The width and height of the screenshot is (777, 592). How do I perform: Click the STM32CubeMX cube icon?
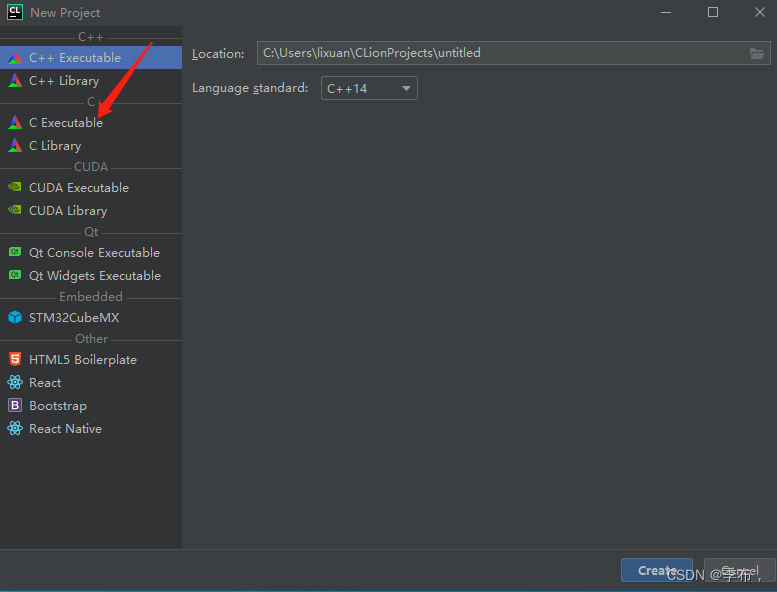[x=15, y=317]
